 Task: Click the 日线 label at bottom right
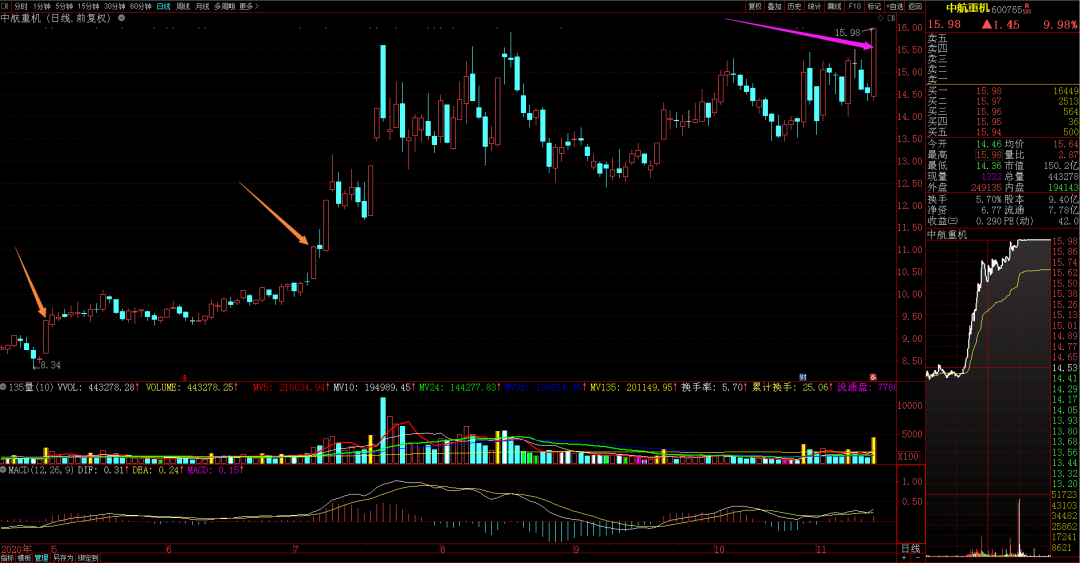[x=911, y=549]
